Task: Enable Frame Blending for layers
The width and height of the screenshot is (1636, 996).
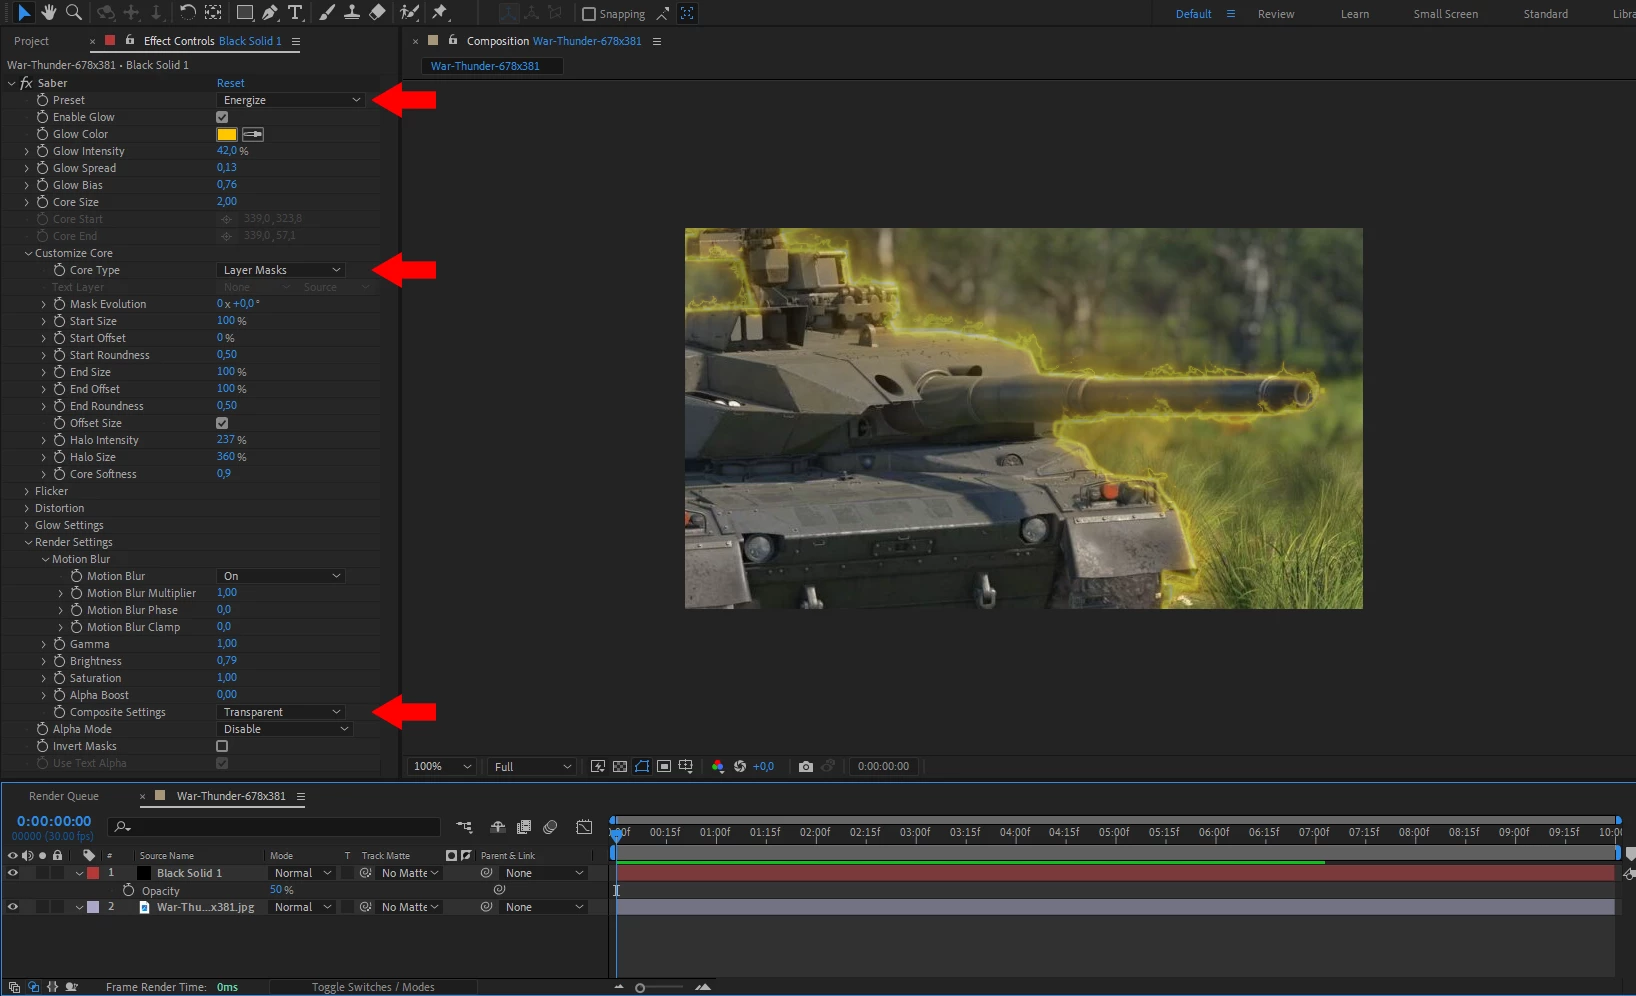Action: click(x=524, y=827)
